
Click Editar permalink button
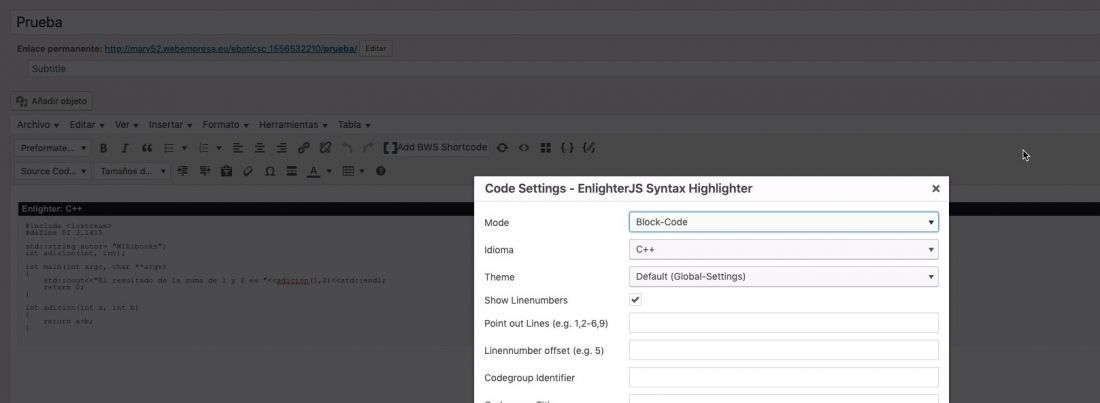click(x=376, y=49)
